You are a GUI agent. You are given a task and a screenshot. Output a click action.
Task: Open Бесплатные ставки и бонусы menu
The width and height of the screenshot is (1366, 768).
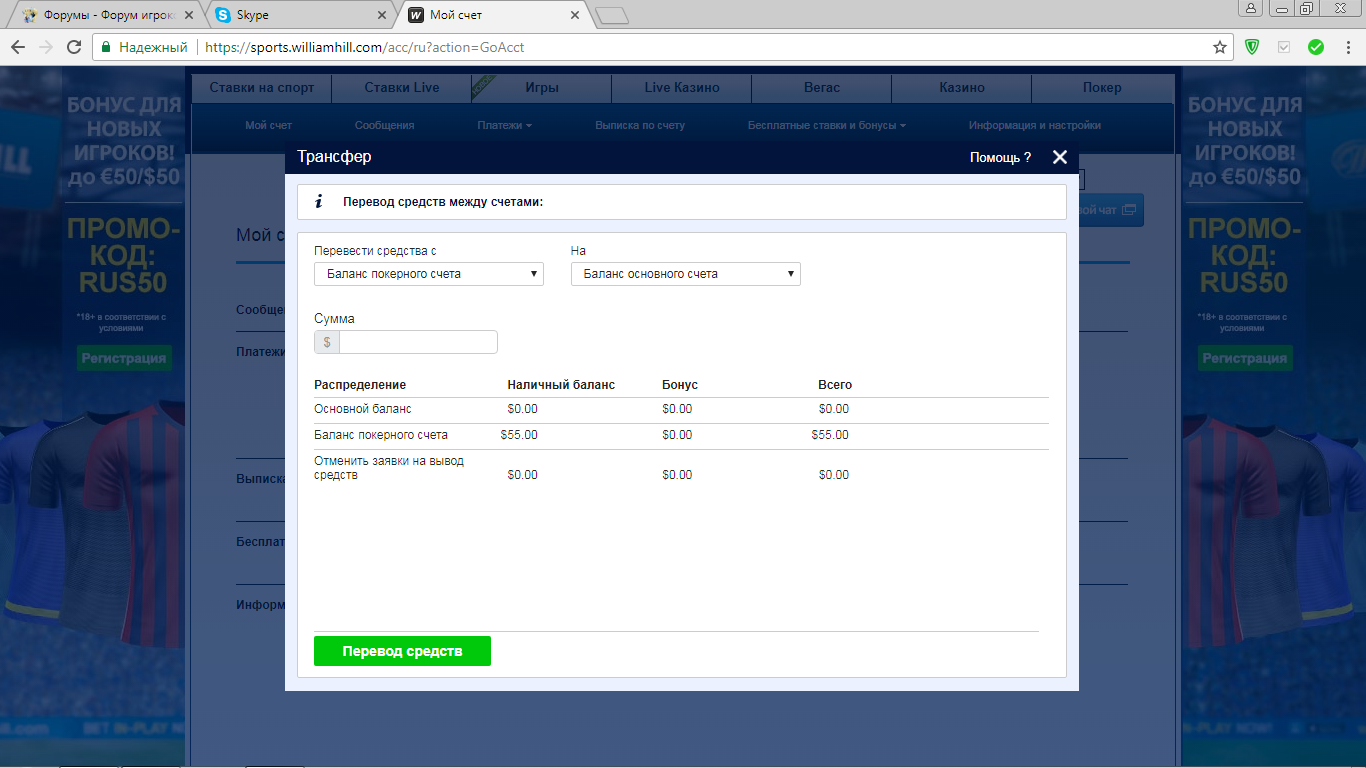tap(826, 126)
